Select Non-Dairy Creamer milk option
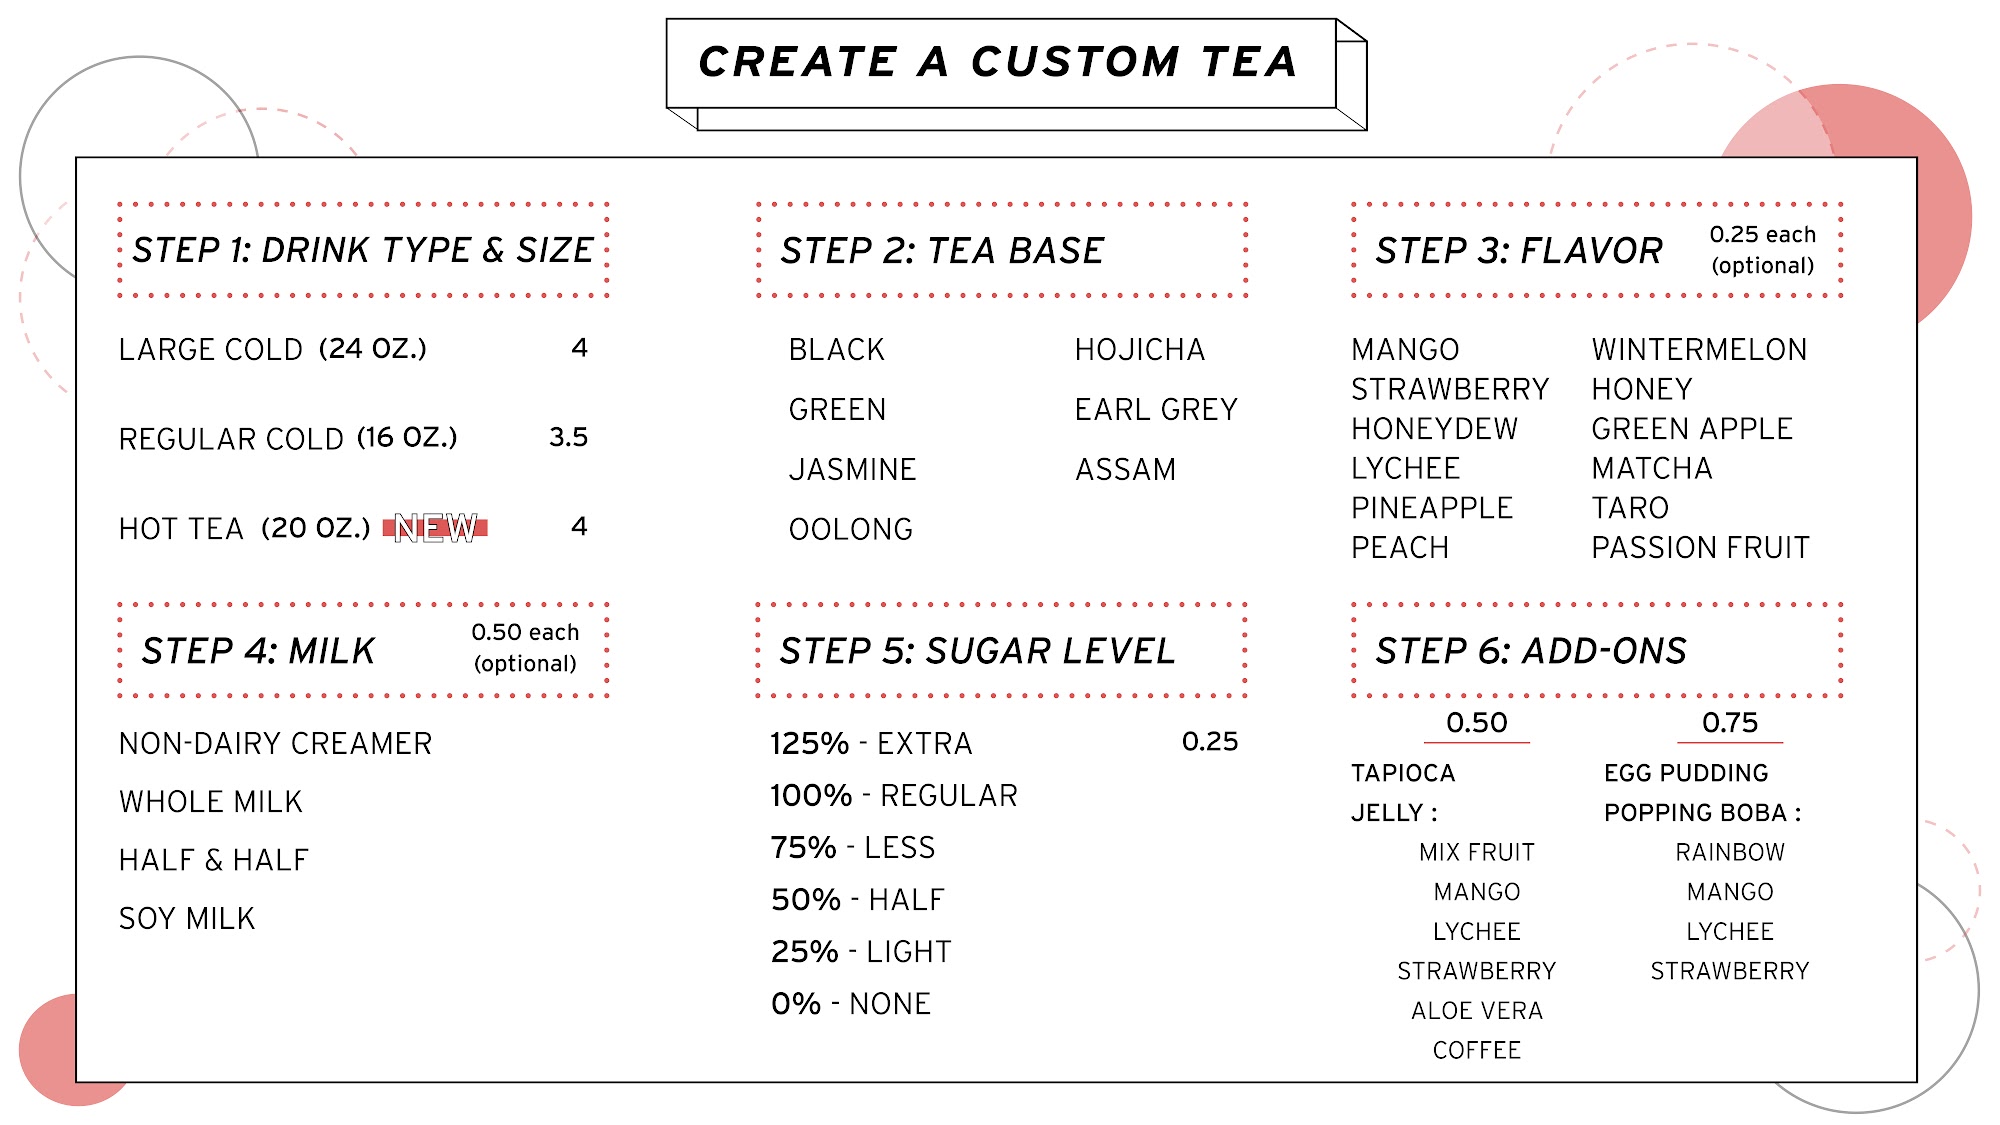2000x1125 pixels. coord(275,744)
